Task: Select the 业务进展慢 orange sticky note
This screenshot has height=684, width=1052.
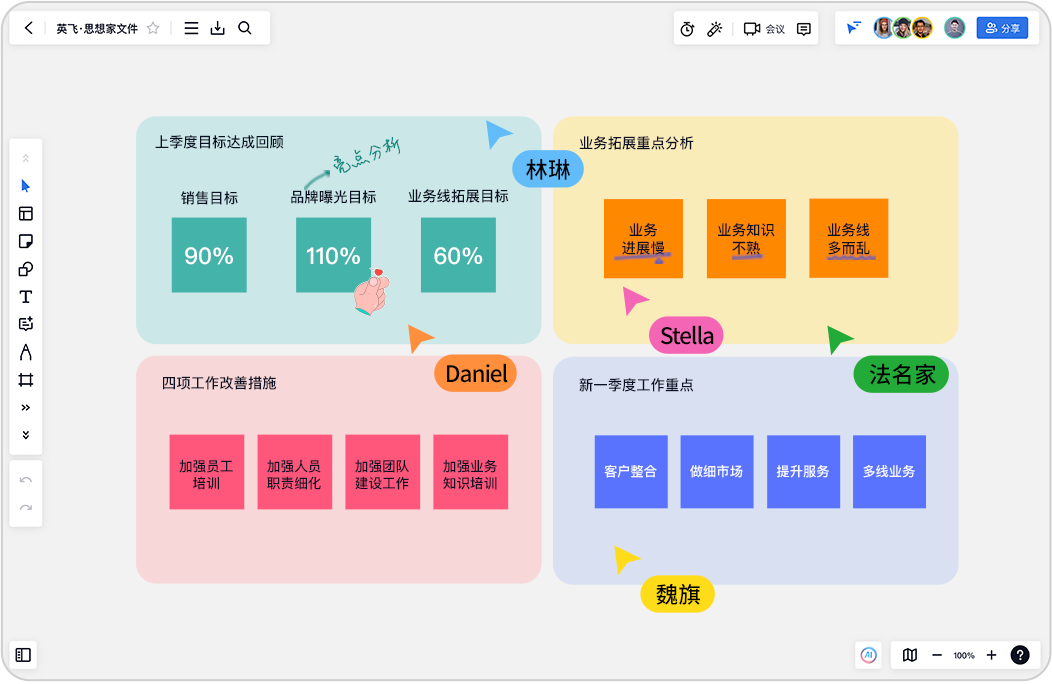Action: pyautogui.click(x=643, y=238)
